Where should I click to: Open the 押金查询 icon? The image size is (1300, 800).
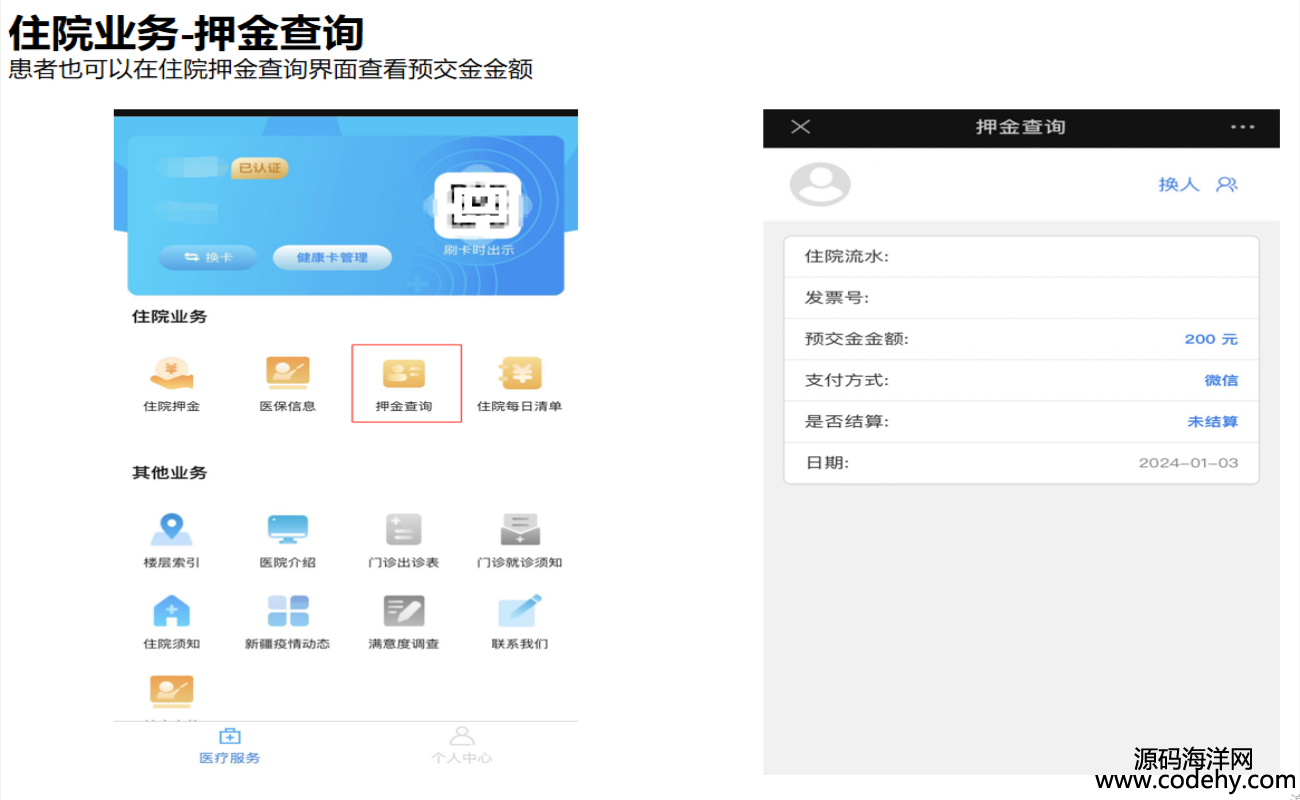pos(404,373)
